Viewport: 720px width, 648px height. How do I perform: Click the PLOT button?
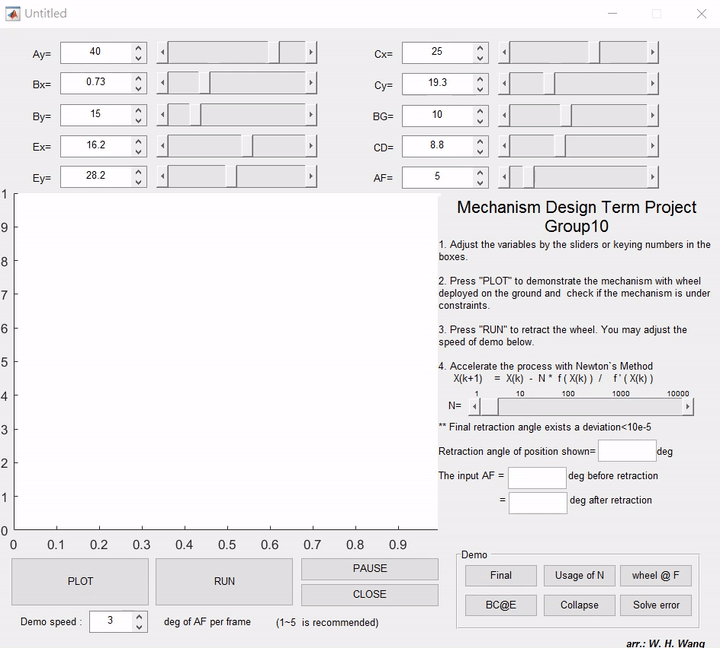click(80, 581)
